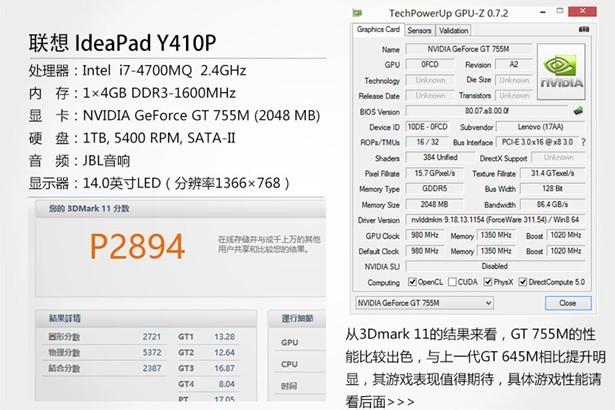Click GT4 result 8.04
615x410 pixels.
(x=227, y=384)
